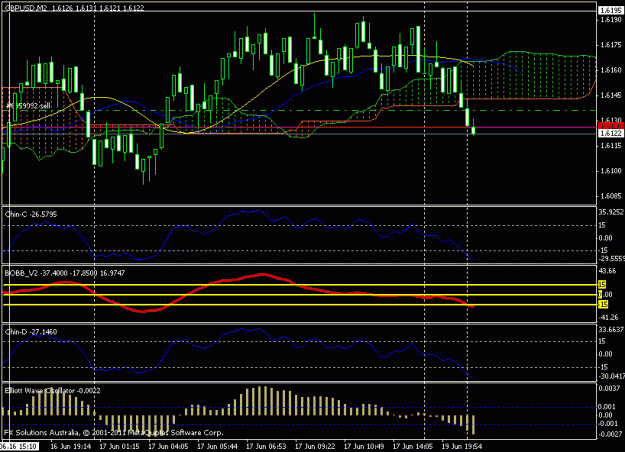Click time label 17 Jun 04:05
The height and width of the screenshot is (452, 625).
(168, 446)
